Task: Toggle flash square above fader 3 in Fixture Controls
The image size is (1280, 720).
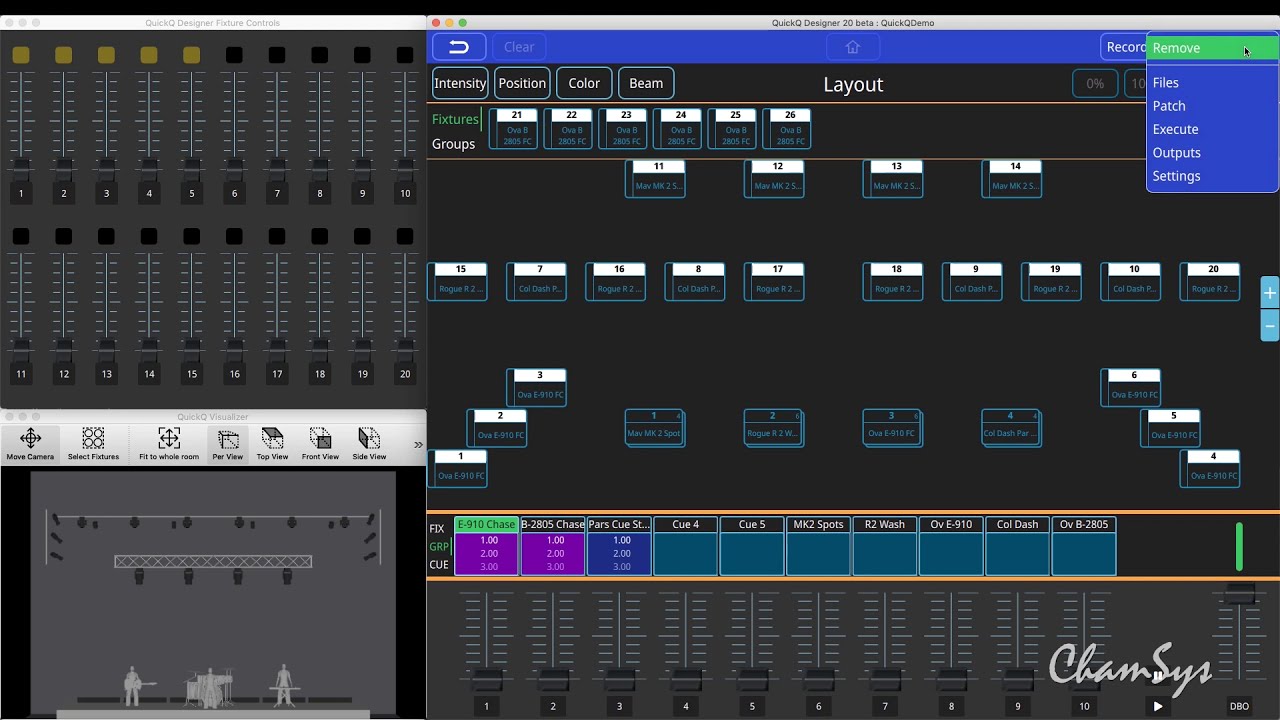Action: [x=106, y=55]
